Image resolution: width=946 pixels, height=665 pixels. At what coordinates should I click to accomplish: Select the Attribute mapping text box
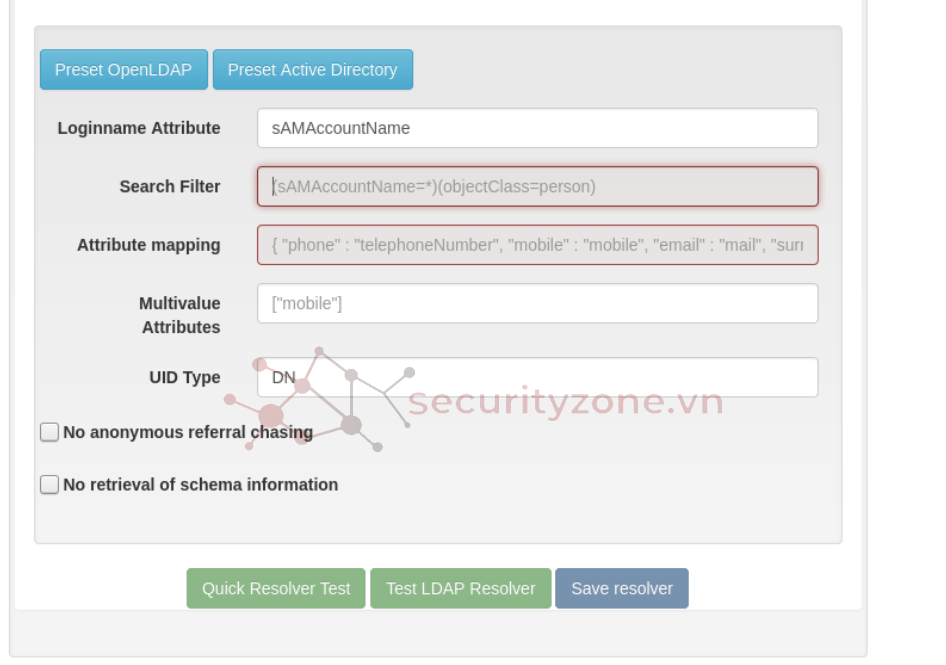coord(537,245)
